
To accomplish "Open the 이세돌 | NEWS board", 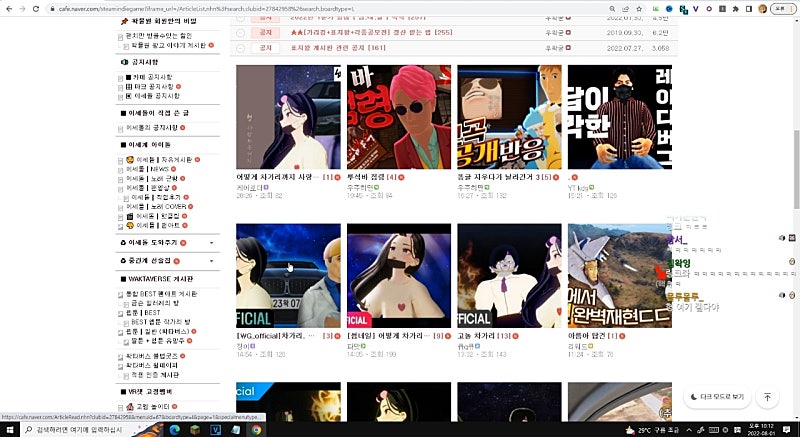I will tap(147, 169).
